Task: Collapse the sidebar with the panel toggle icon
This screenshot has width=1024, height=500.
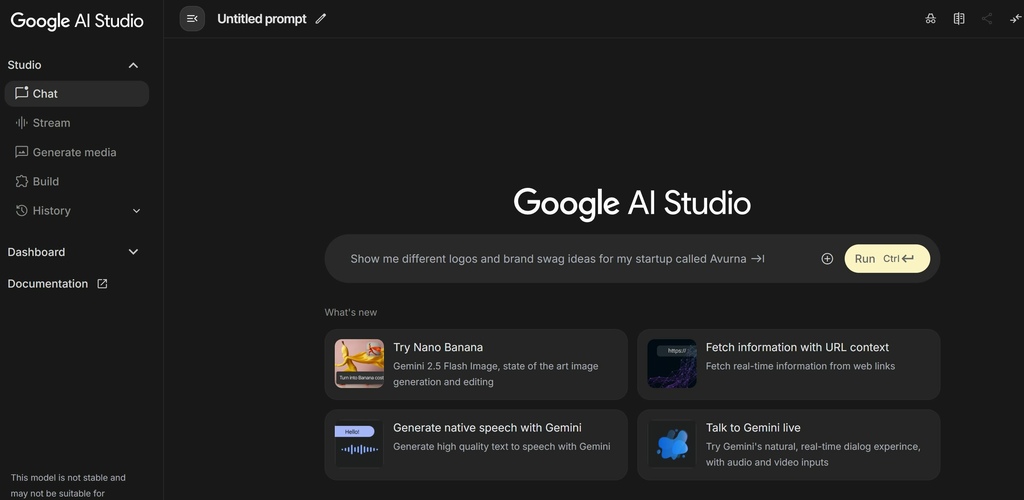Action: pos(192,19)
